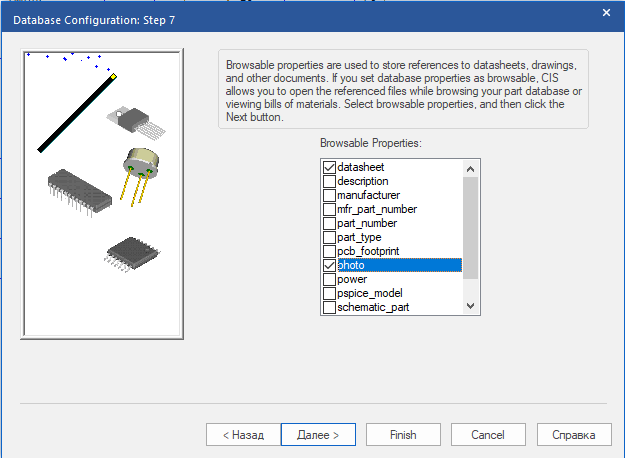Viewport: 625px width, 458px height.
Task: Check the schematic_part checkbox
Action: point(329,308)
